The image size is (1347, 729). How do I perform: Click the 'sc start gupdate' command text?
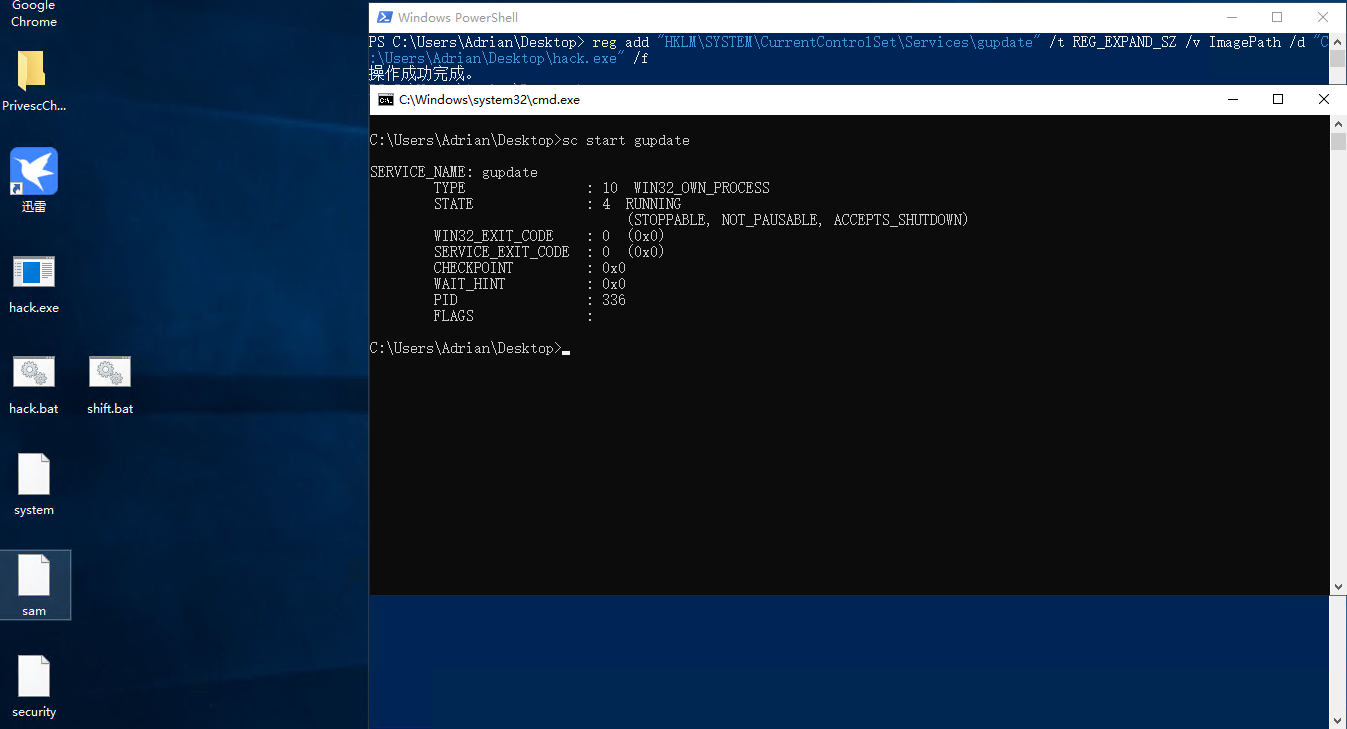point(626,140)
